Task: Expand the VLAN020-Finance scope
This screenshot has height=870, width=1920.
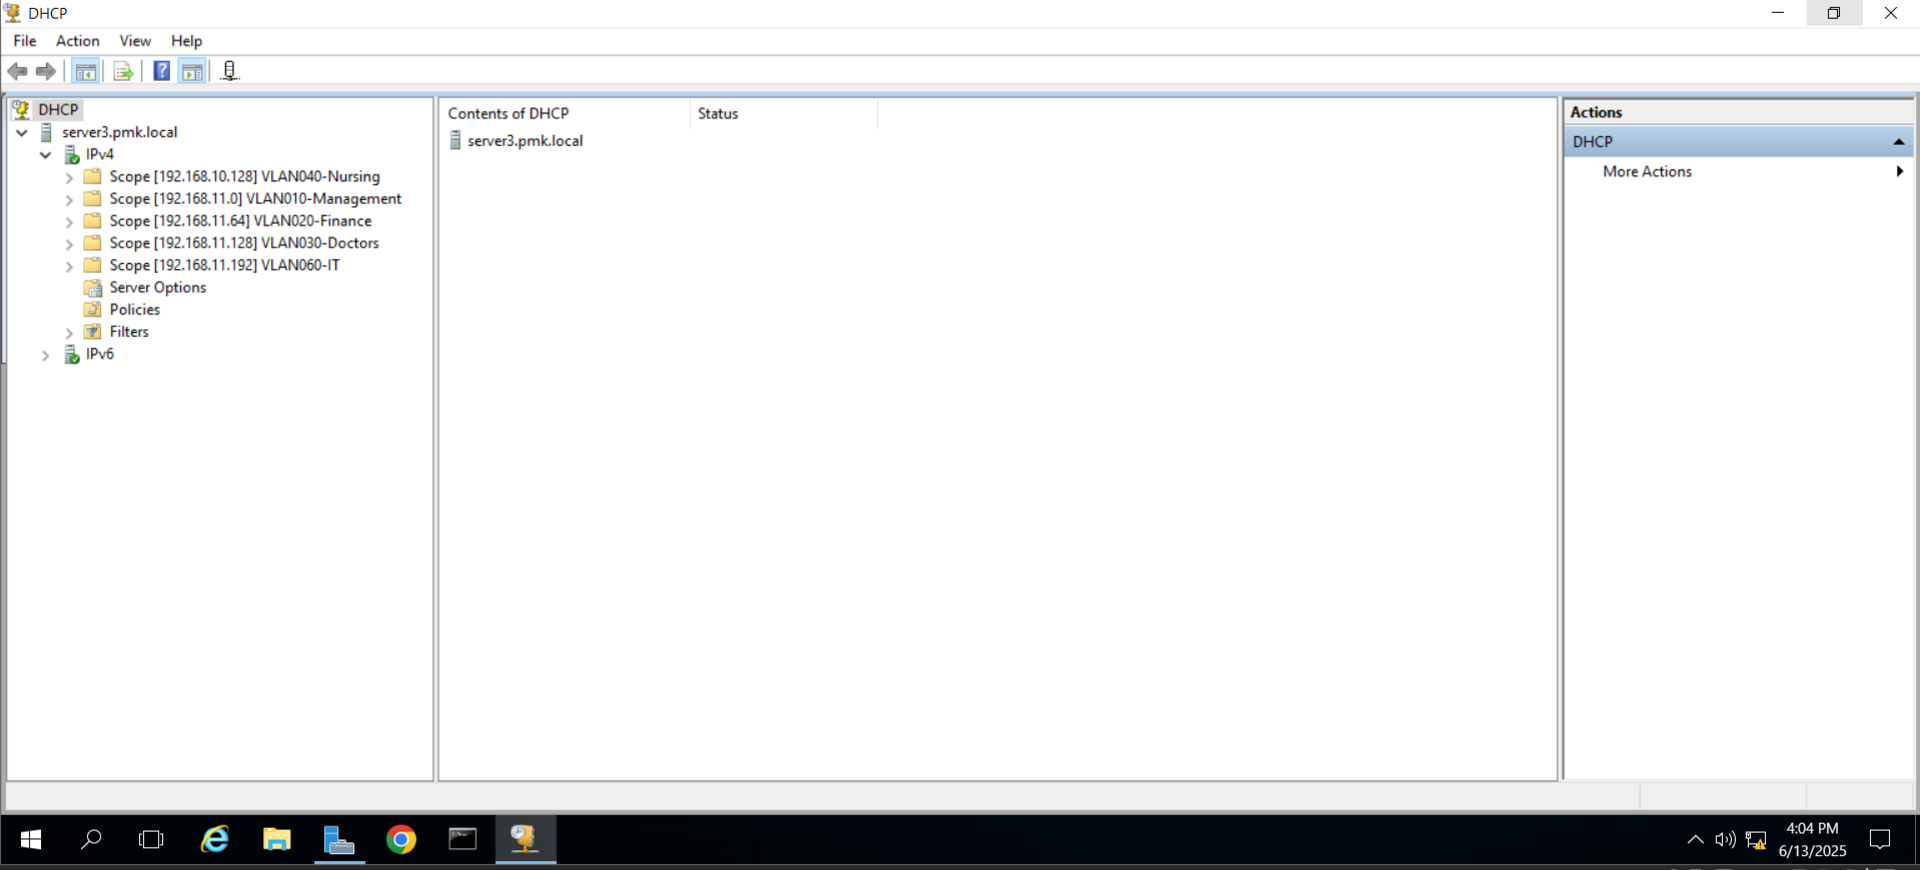Action: [69, 222]
